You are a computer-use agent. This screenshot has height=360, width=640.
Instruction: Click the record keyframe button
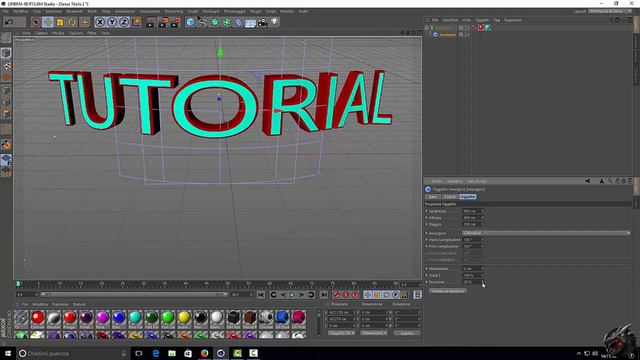(336, 295)
